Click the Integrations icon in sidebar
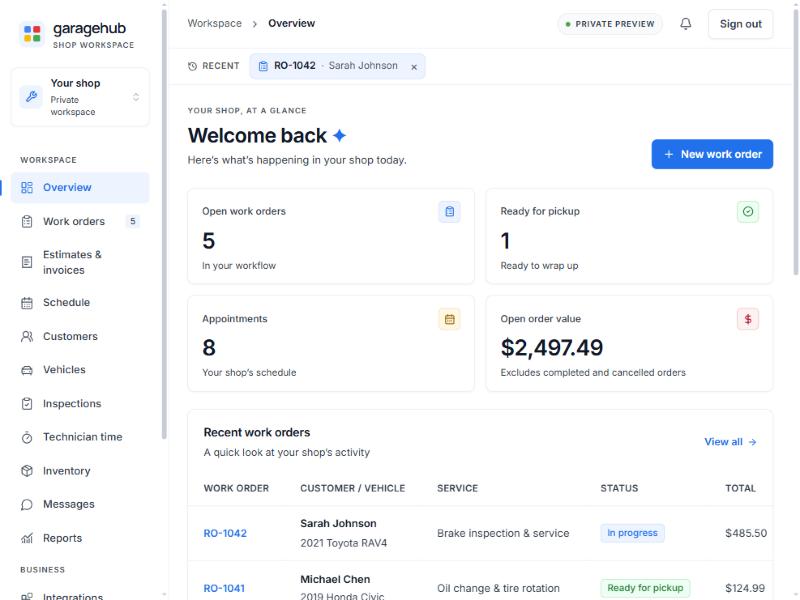800x600 pixels. (x=27, y=596)
